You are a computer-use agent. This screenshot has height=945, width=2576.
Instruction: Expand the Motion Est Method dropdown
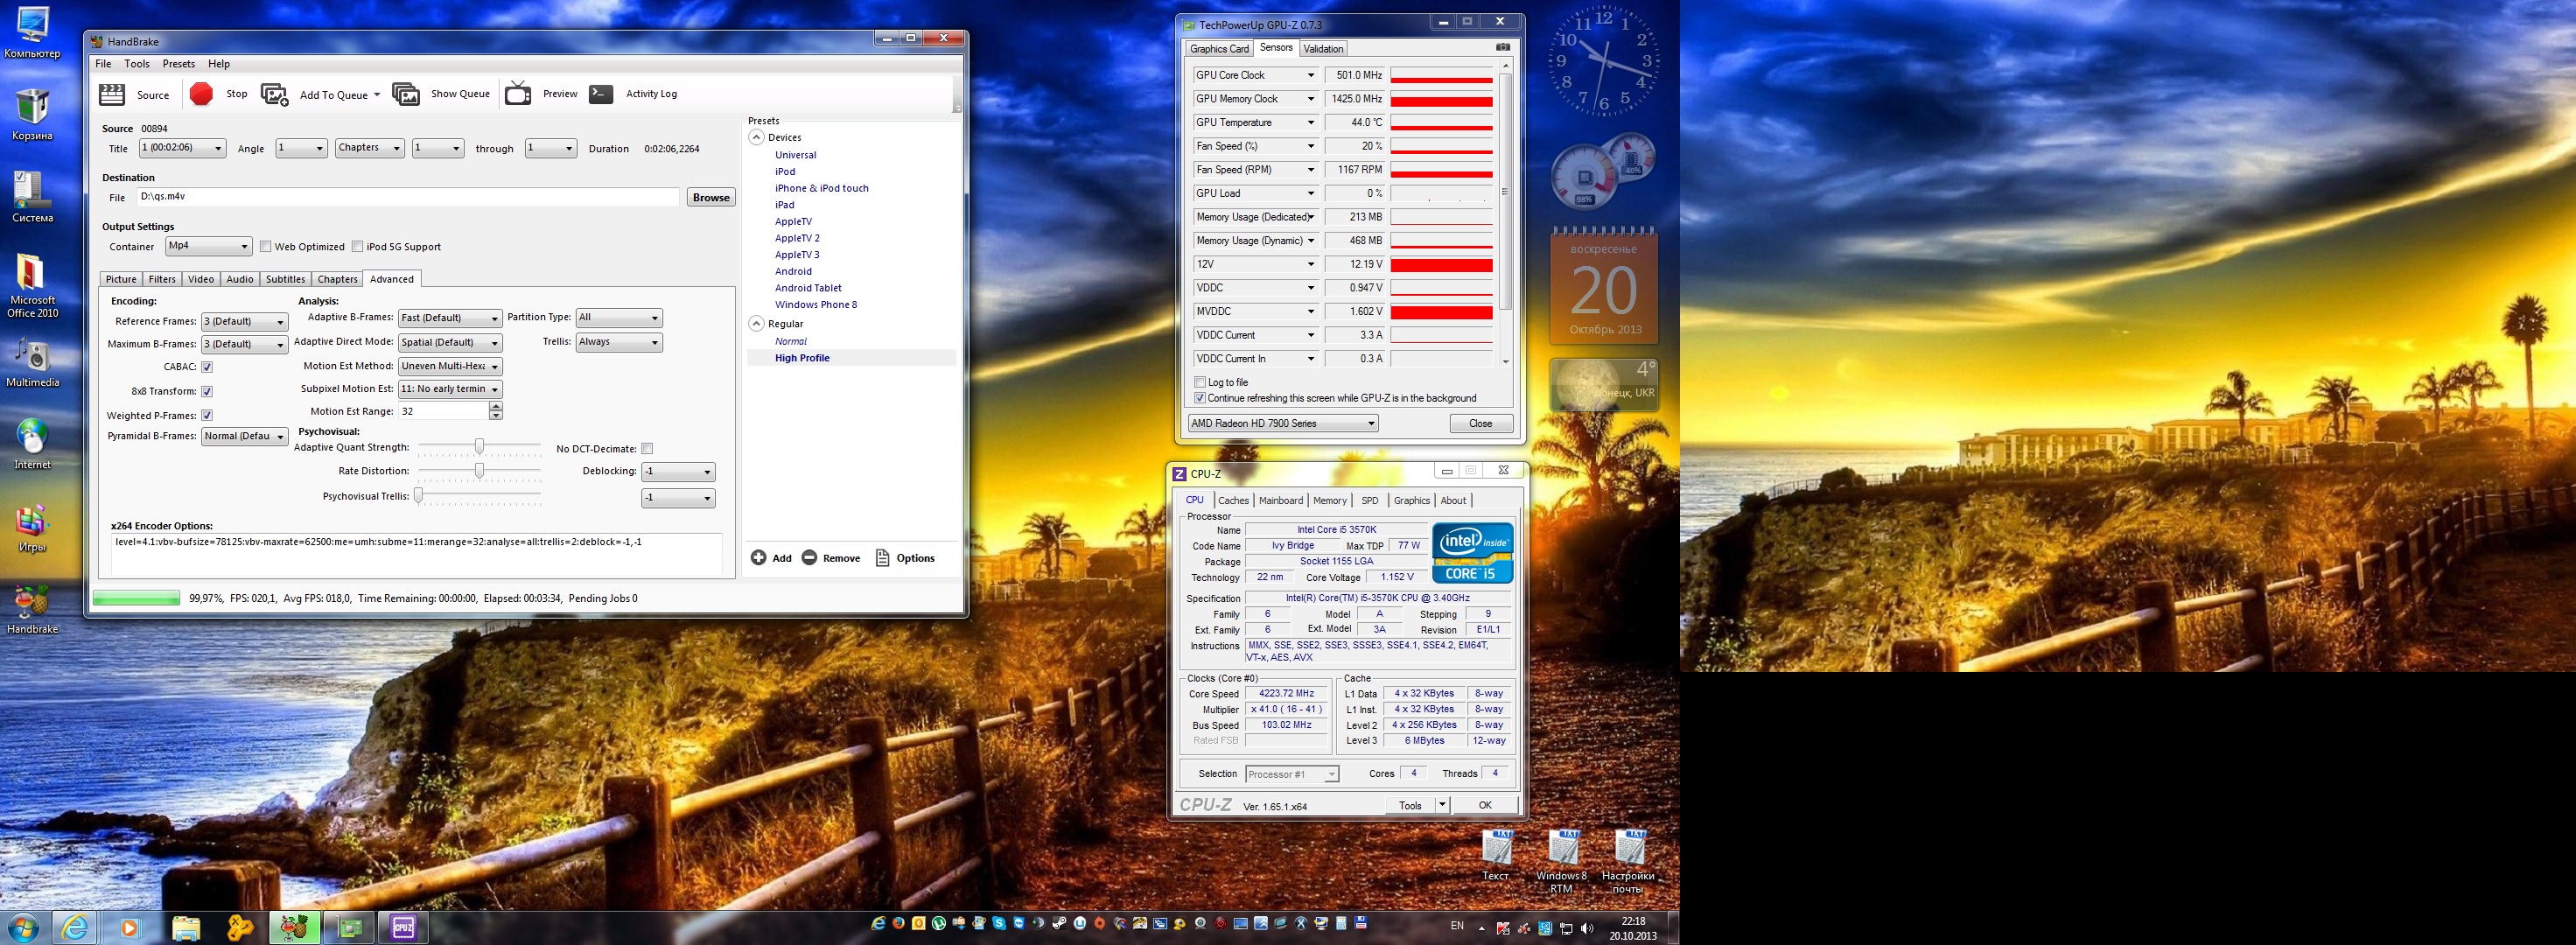click(x=449, y=366)
